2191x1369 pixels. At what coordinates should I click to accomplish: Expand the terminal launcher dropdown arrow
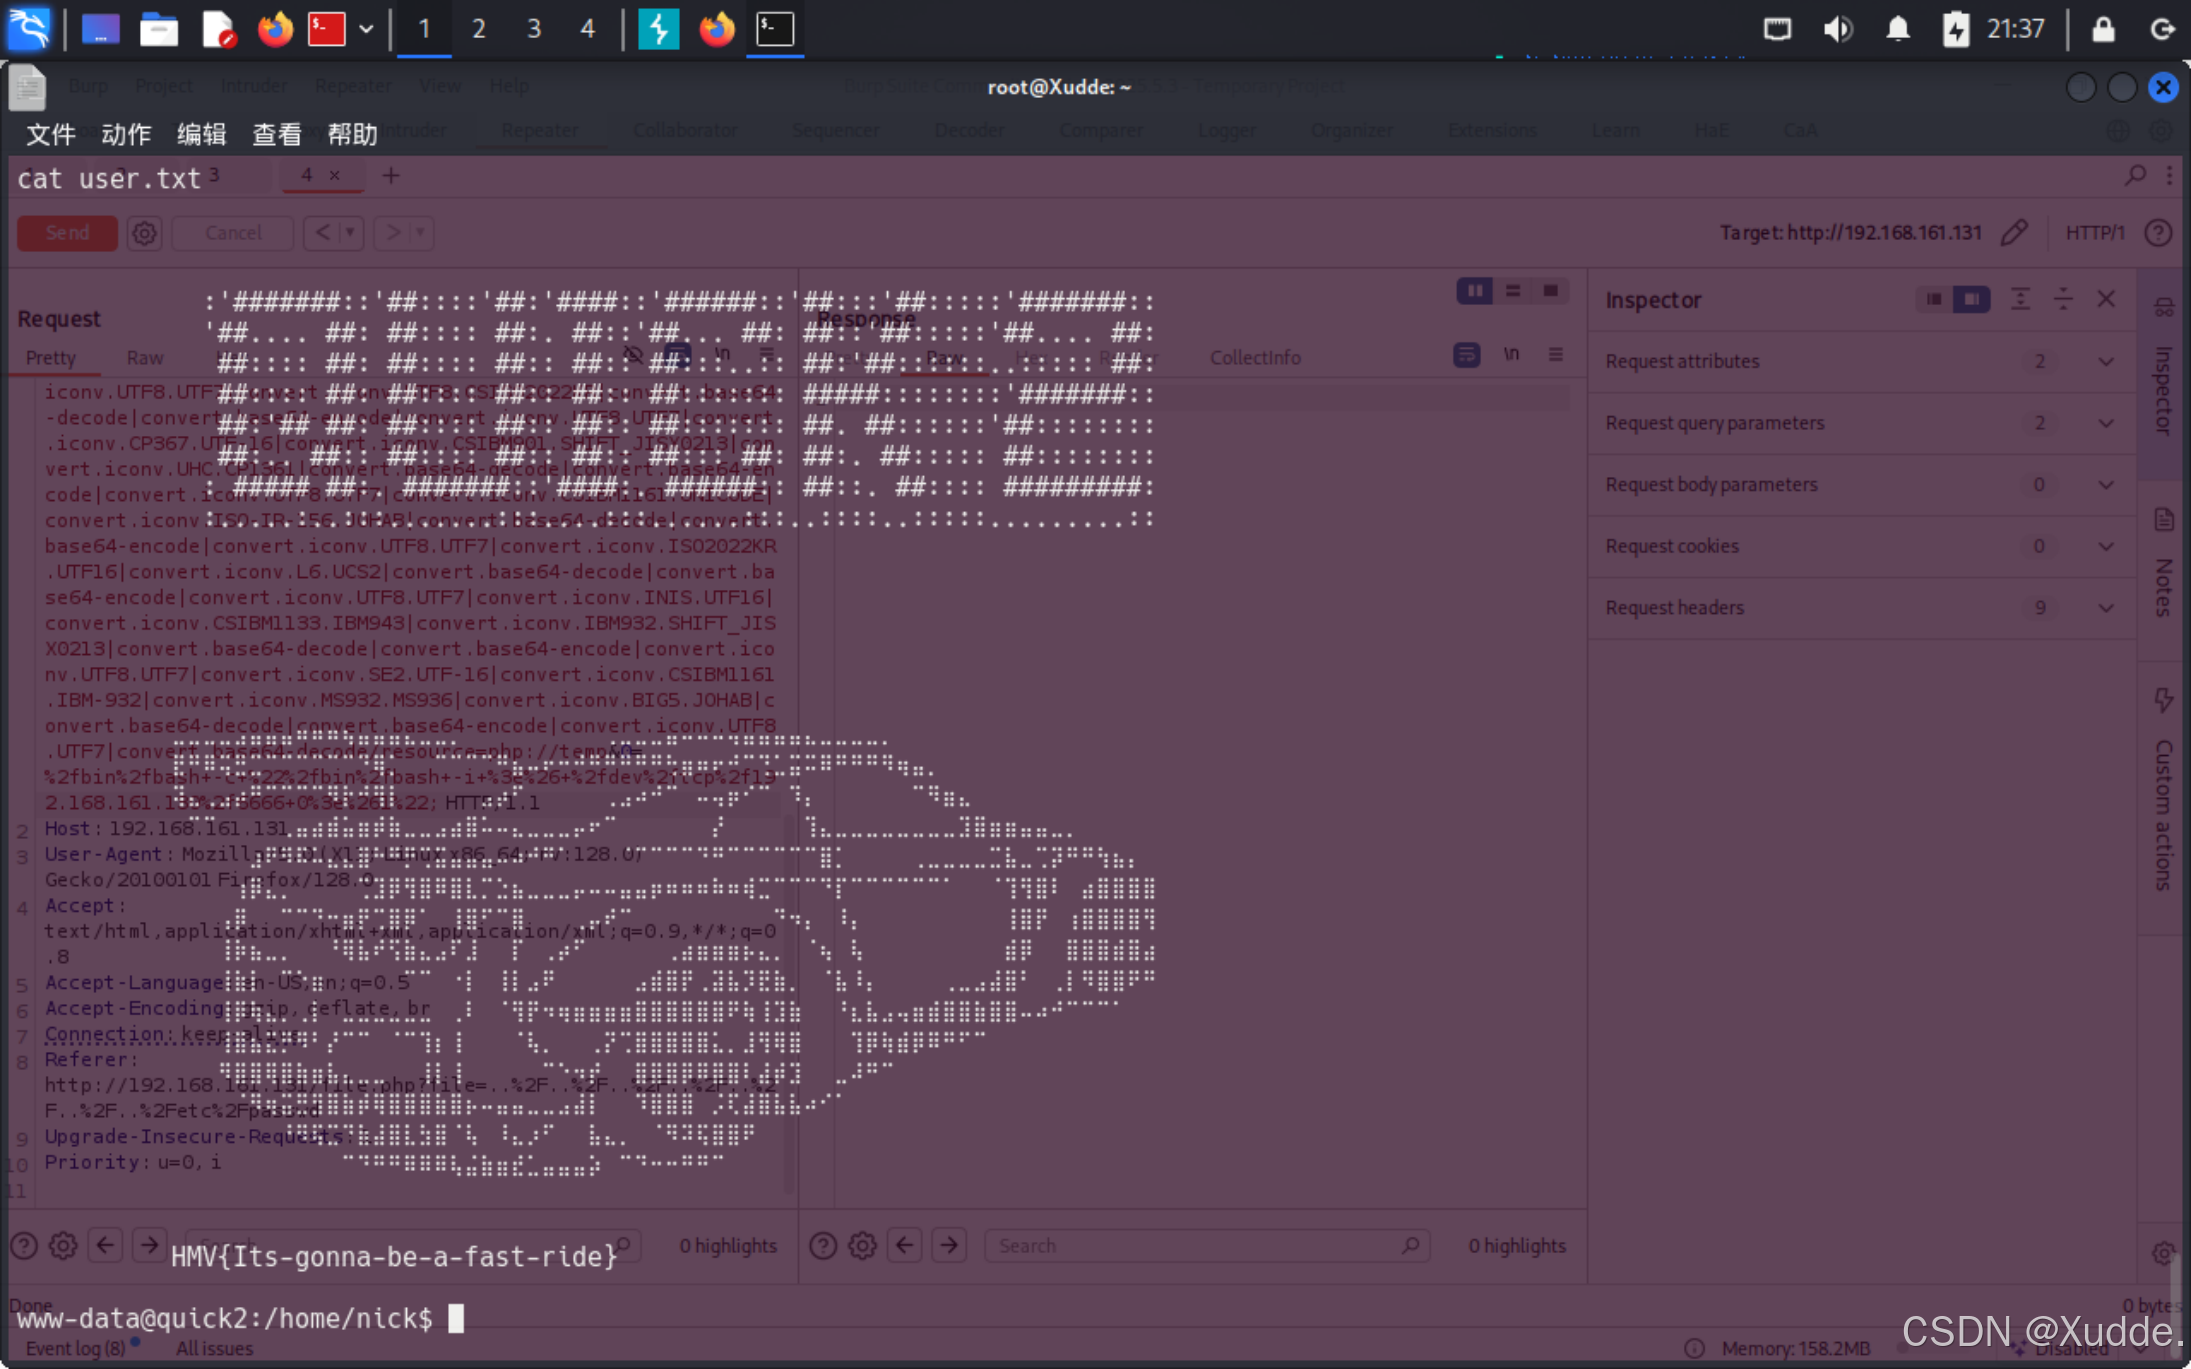click(366, 28)
